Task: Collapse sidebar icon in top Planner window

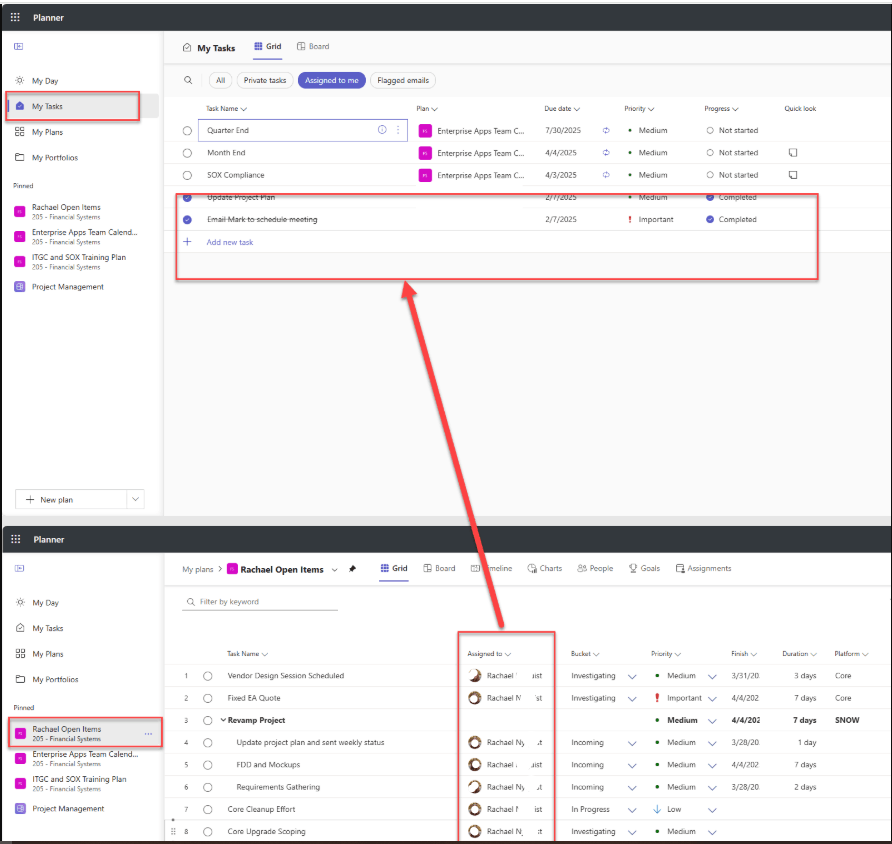Action: point(19,47)
